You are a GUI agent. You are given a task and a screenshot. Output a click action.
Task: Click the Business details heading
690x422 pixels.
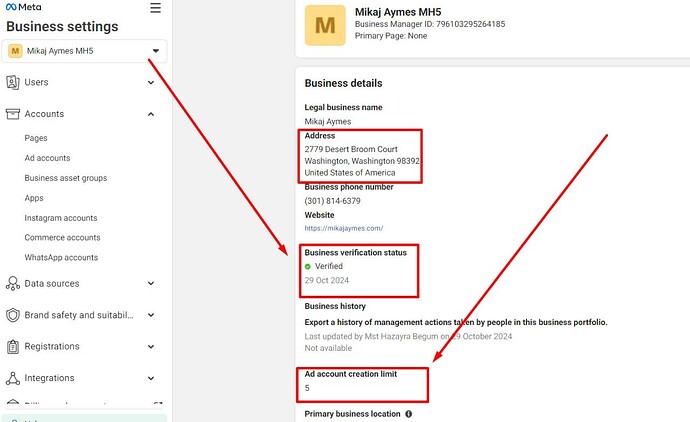(343, 83)
